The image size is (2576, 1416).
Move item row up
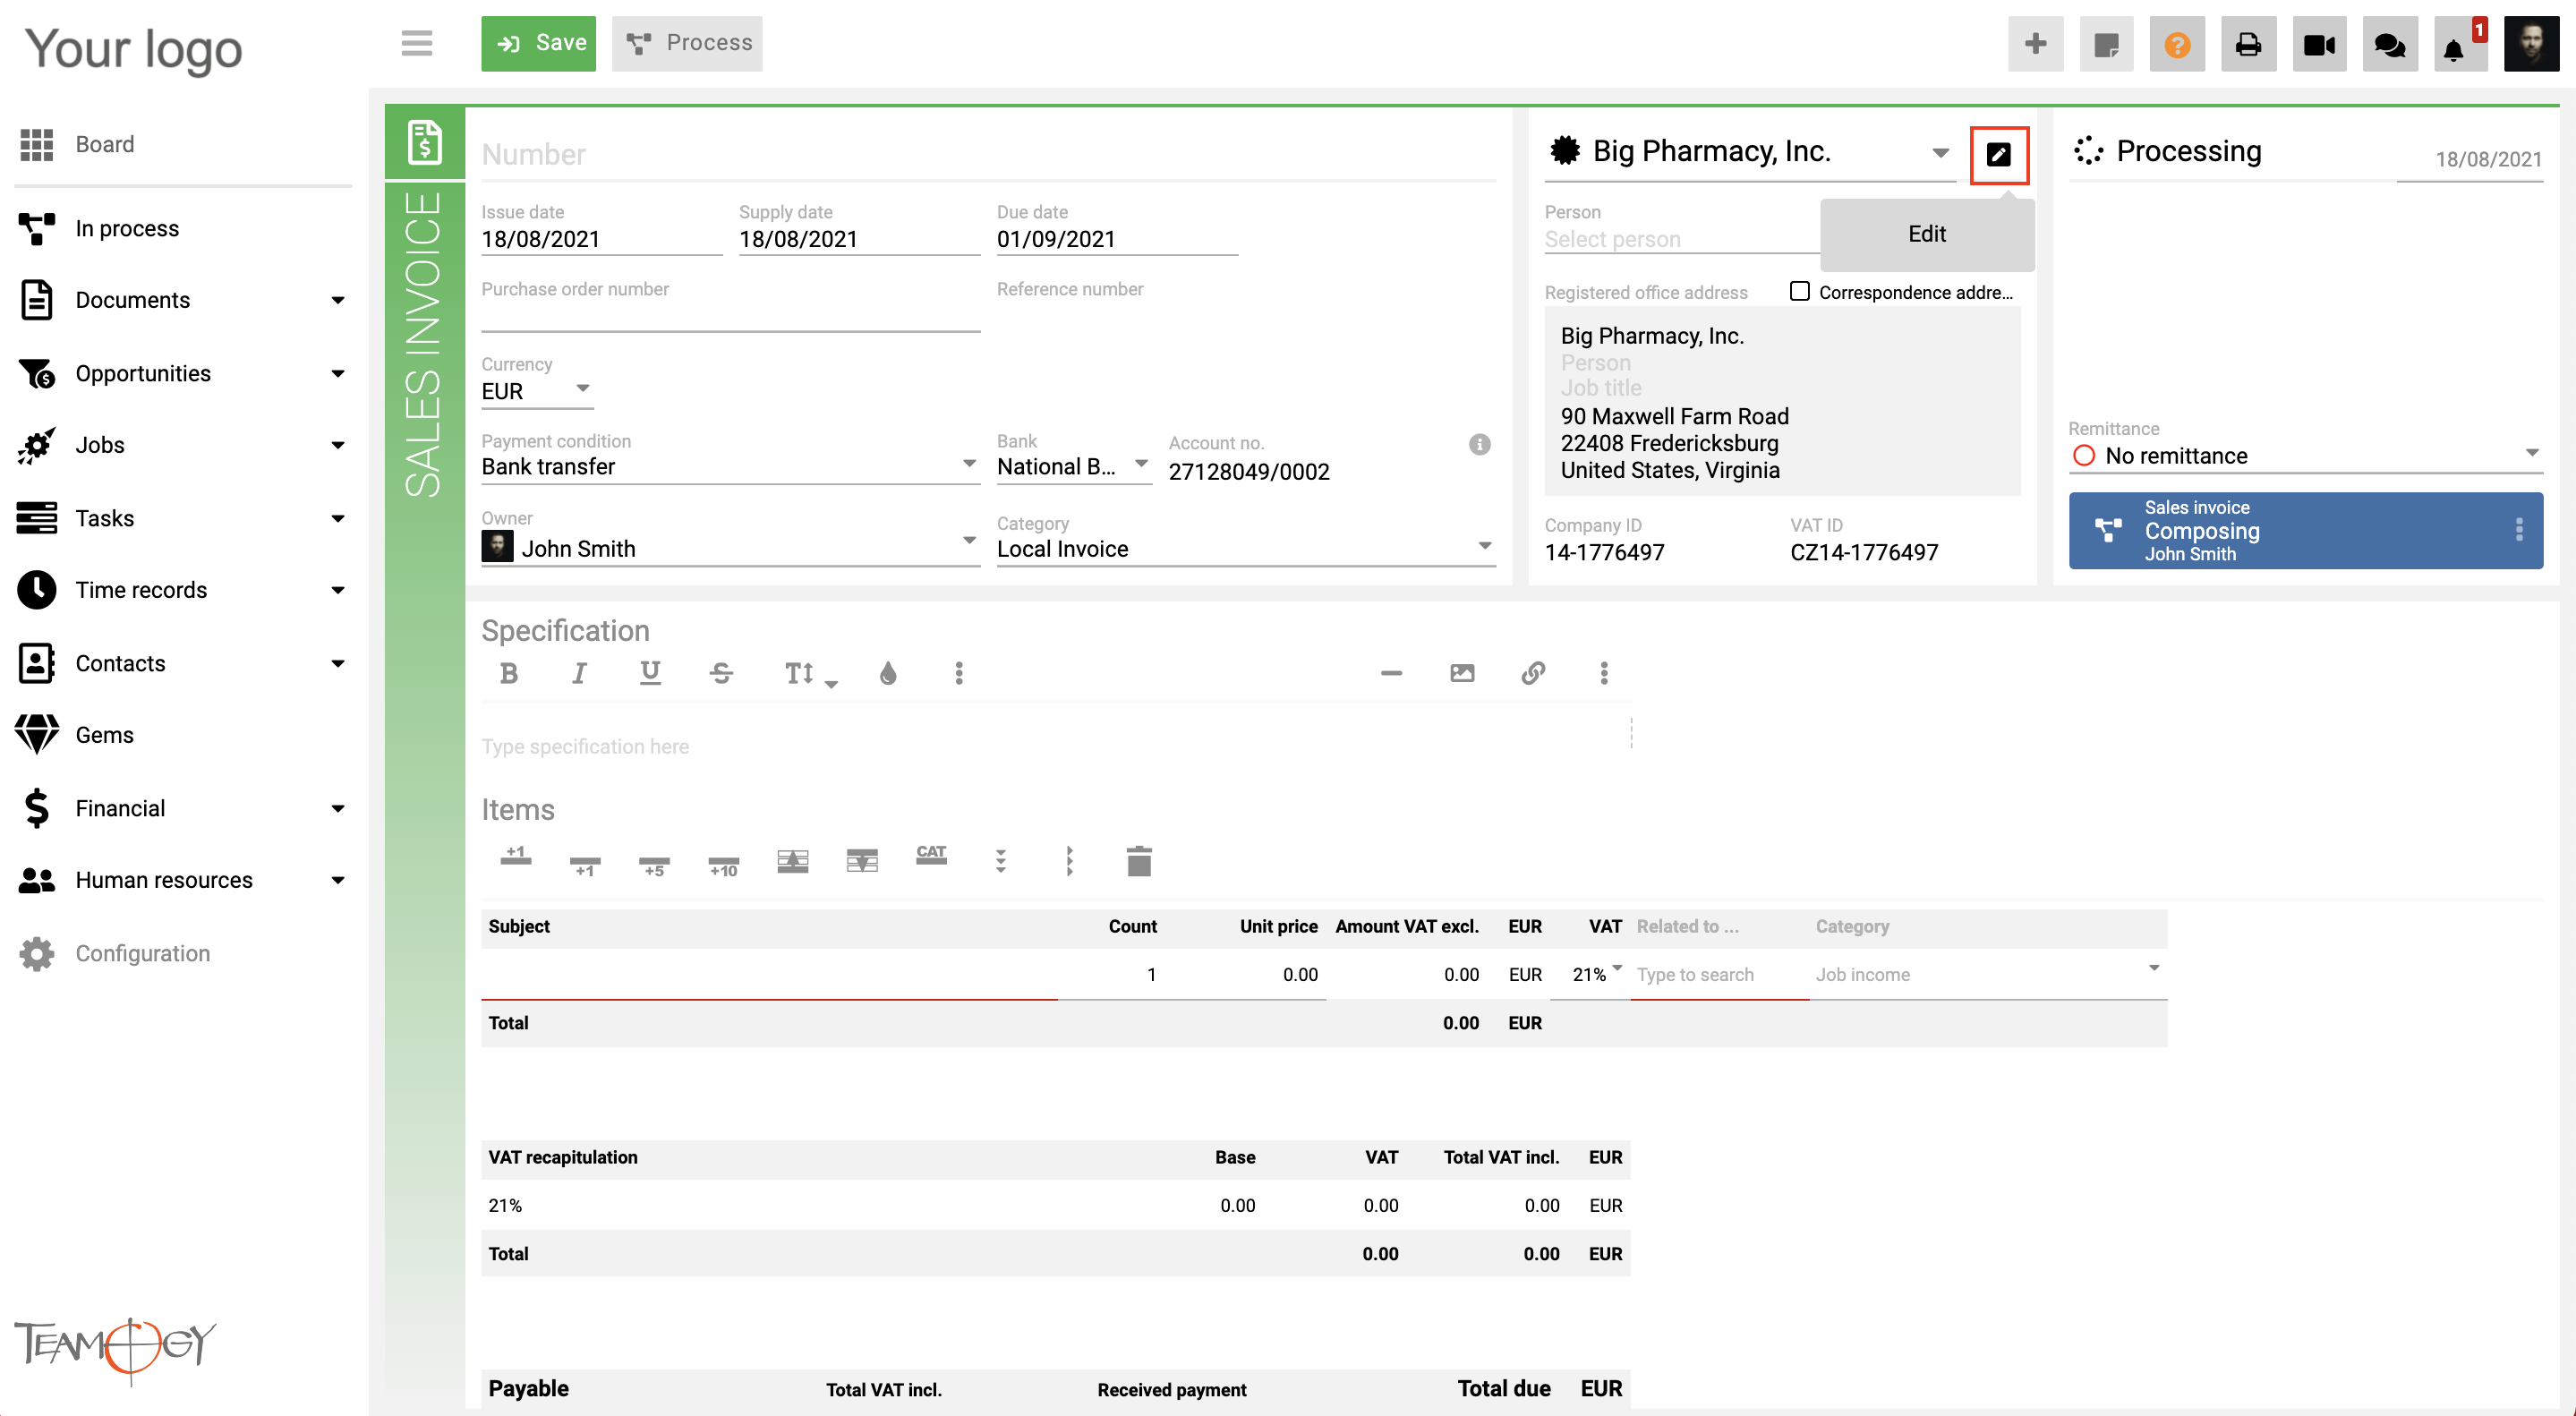coord(792,861)
